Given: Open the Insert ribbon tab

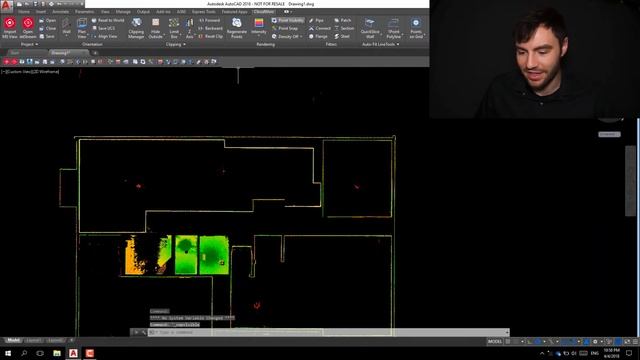Looking at the screenshot, I should (x=41, y=11).
